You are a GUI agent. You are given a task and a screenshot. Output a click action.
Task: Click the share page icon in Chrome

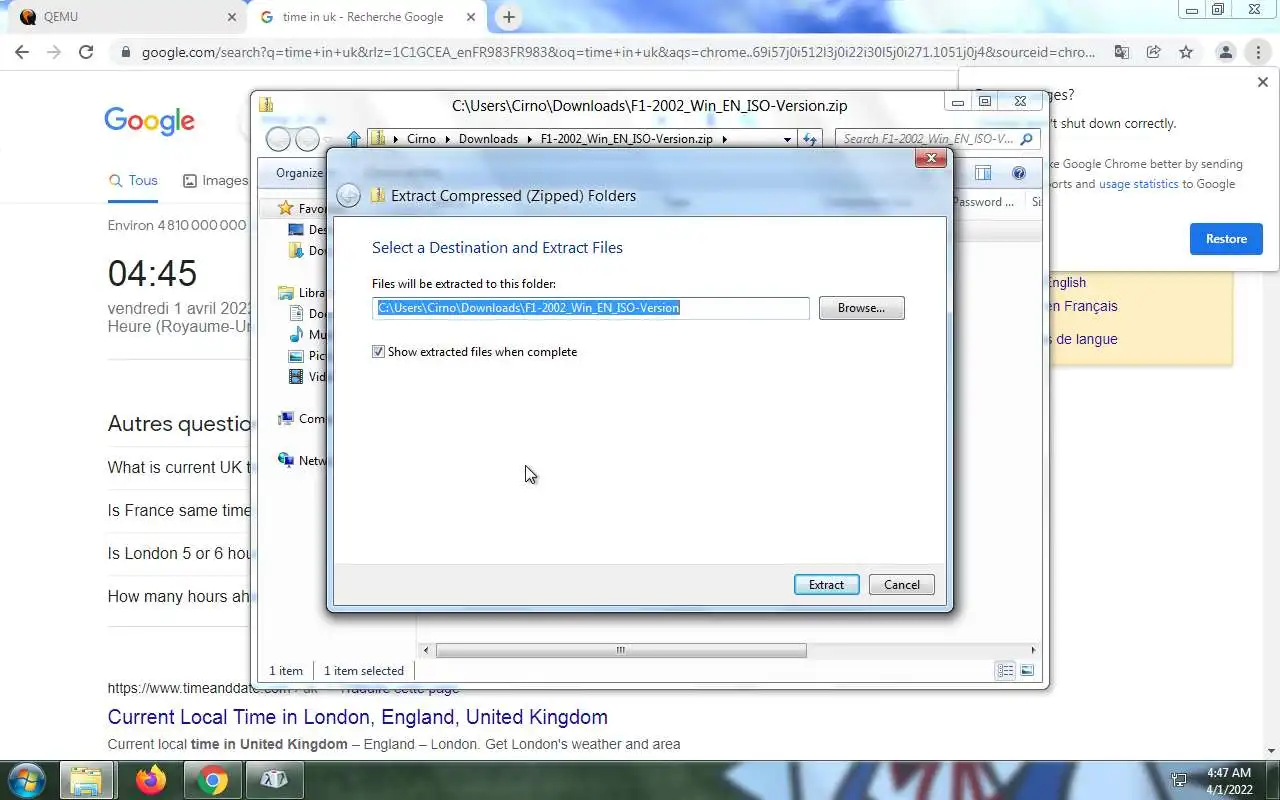[1154, 52]
